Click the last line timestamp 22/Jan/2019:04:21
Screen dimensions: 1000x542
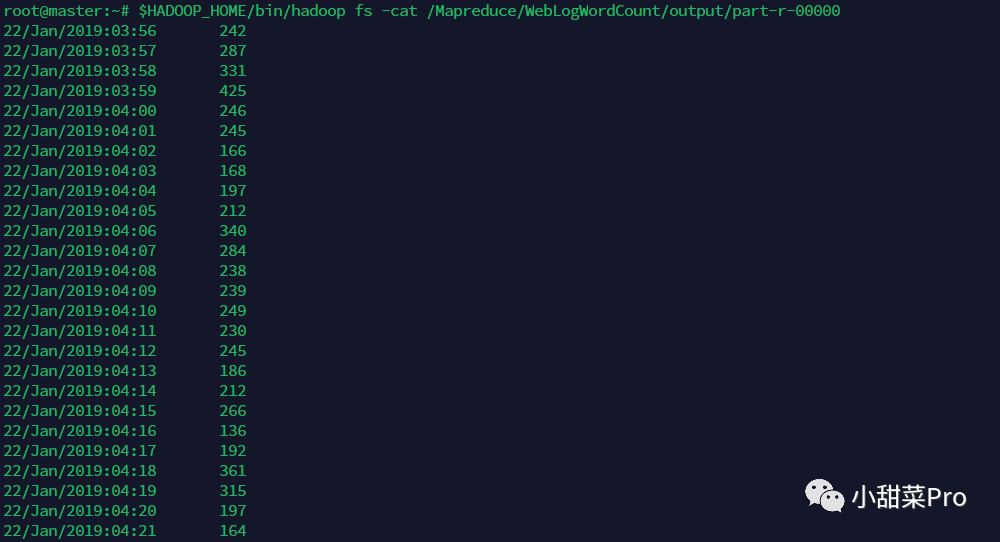pos(80,531)
